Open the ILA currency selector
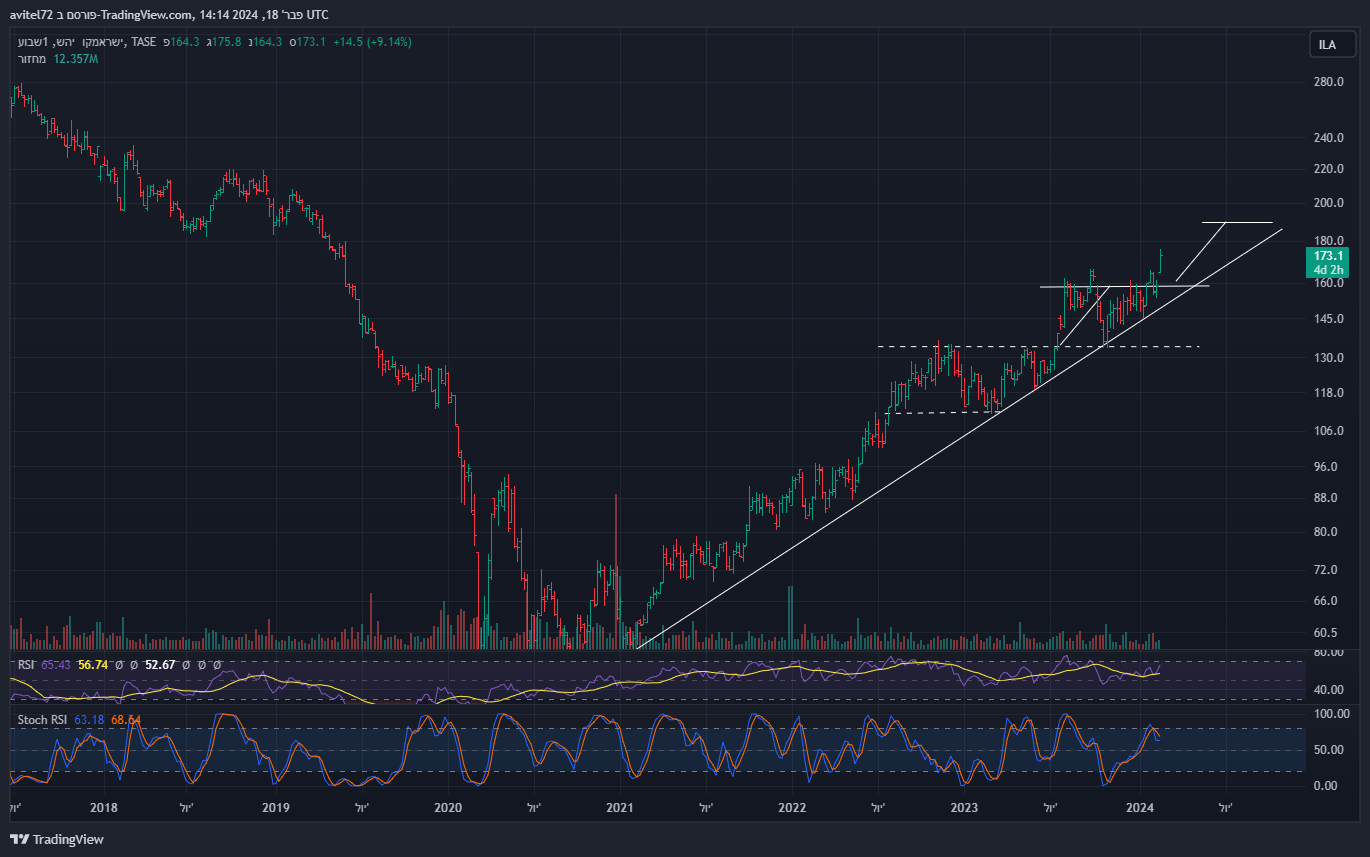This screenshot has width=1370, height=857. click(1327, 45)
